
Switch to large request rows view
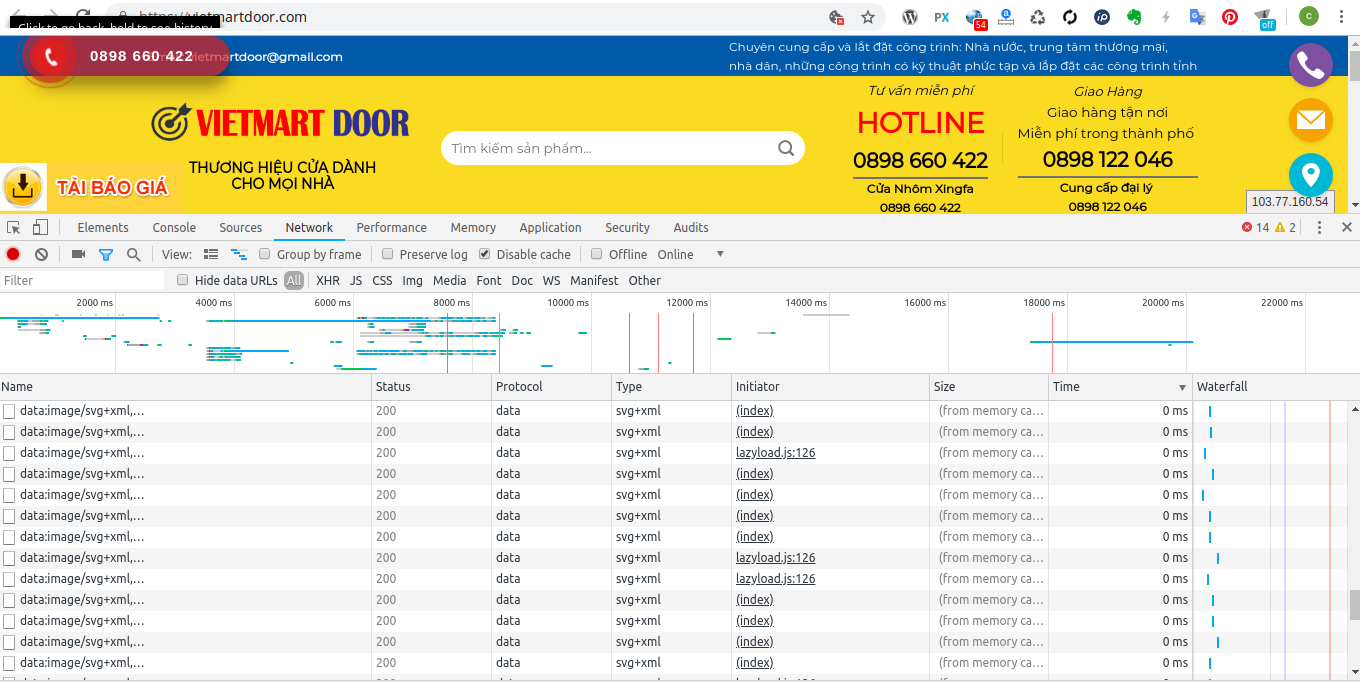click(x=211, y=255)
